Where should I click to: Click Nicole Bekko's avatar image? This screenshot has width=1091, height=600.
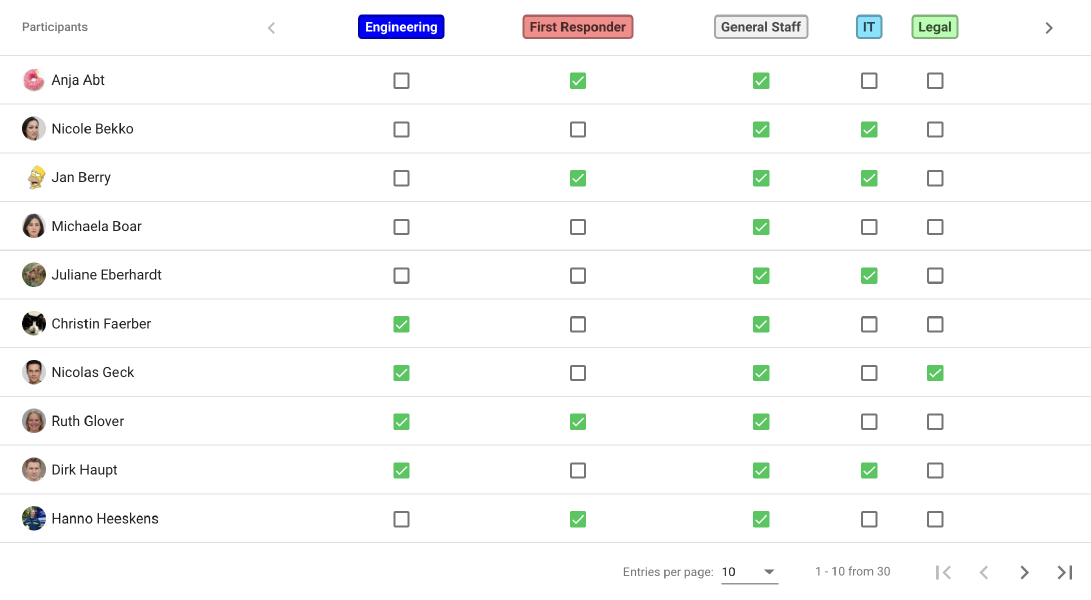[x=33, y=129]
